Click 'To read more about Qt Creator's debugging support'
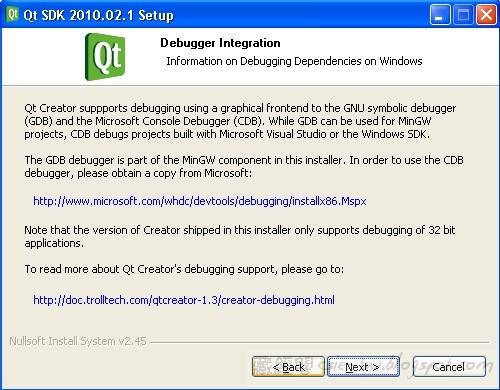The image size is (500, 390). point(184,269)
